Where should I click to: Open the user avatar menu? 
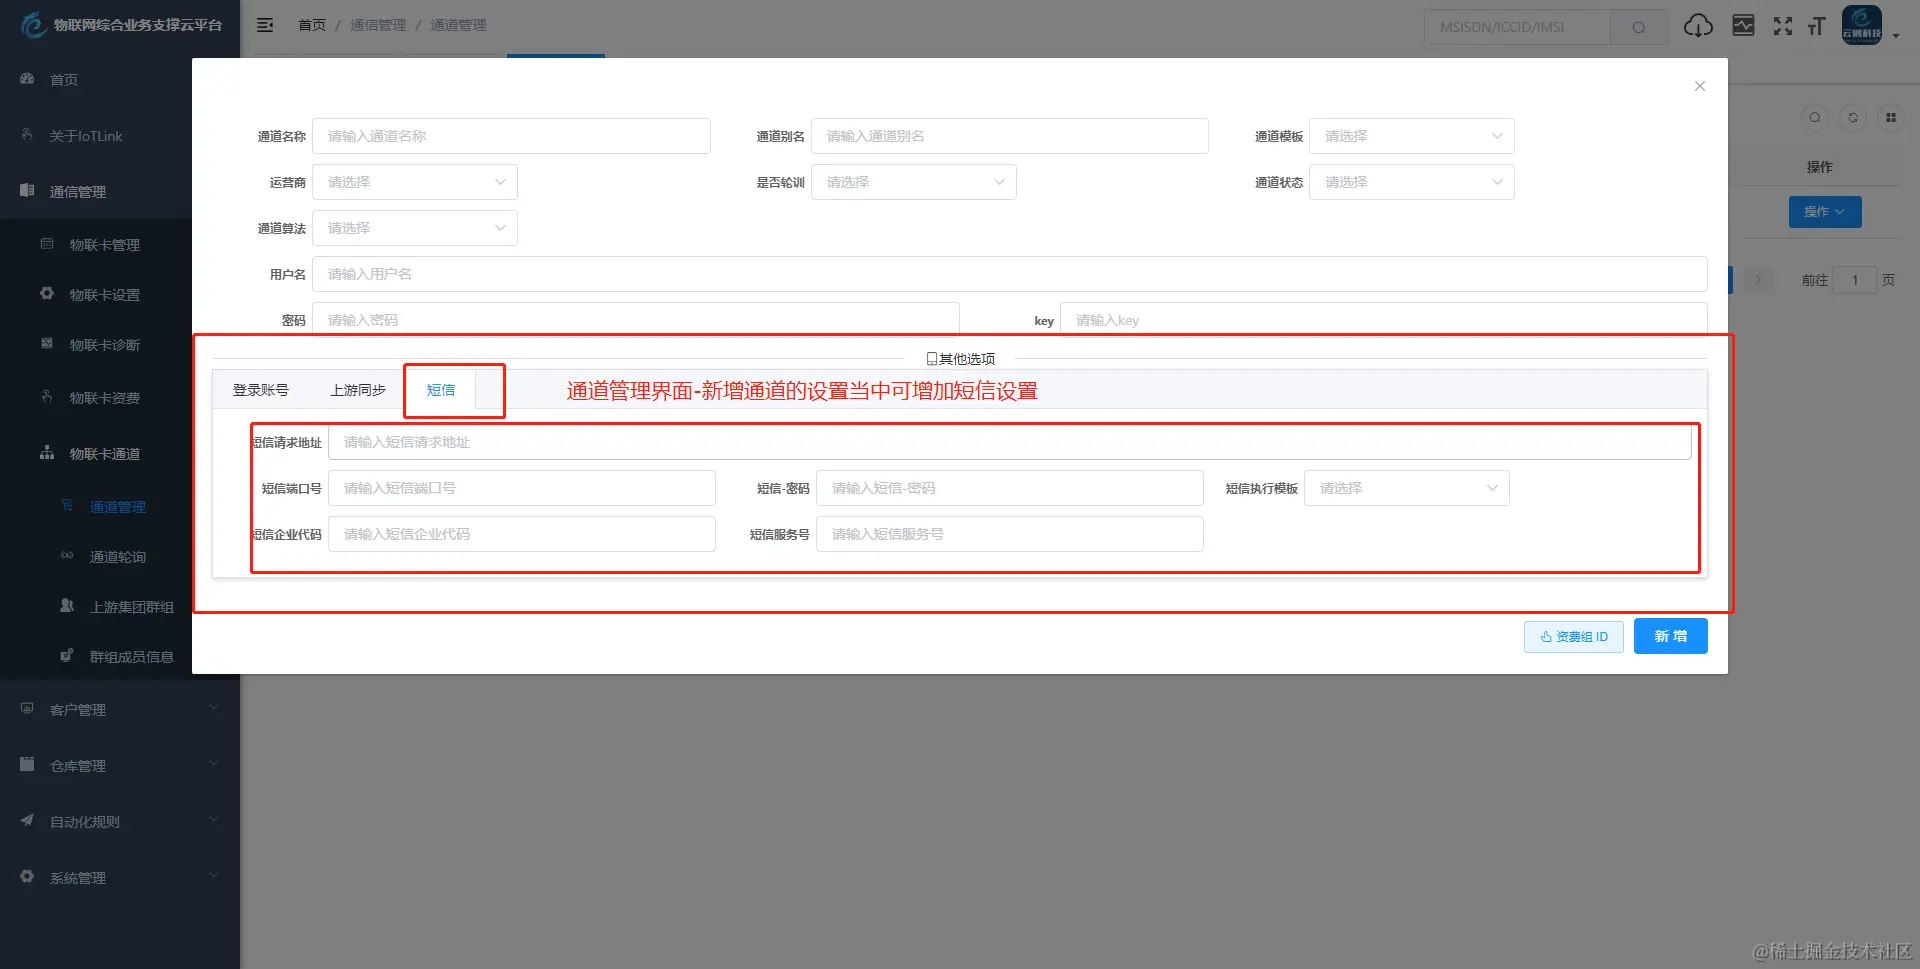click(1862, 25)
